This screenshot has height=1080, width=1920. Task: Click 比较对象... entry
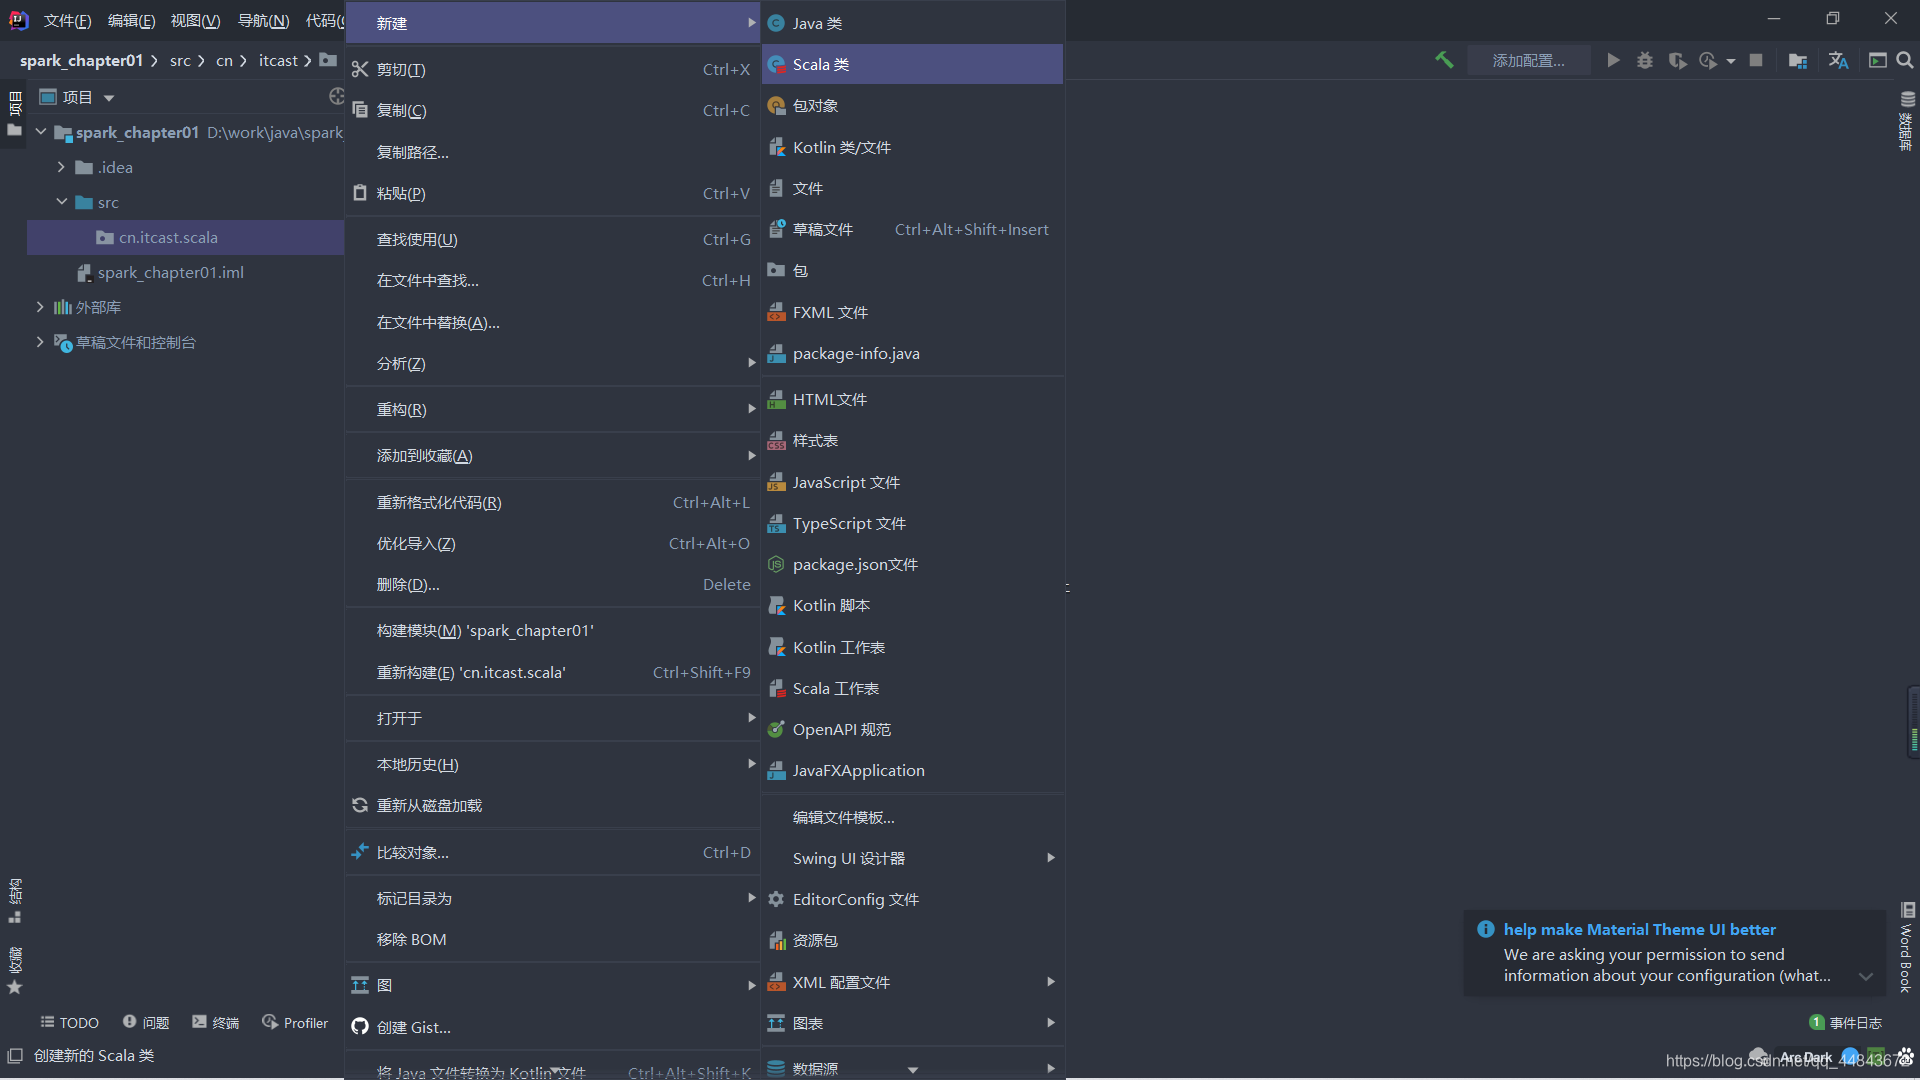553,852
